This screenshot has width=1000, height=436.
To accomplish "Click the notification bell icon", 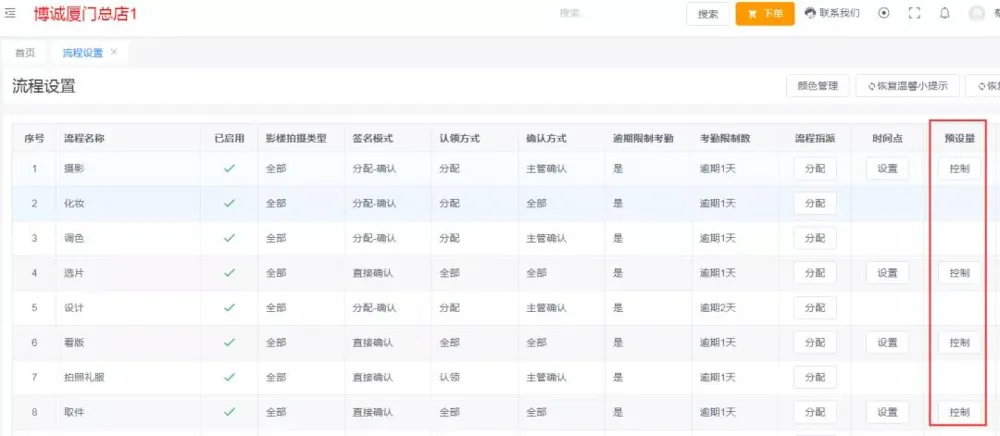I will pos(944,13).
